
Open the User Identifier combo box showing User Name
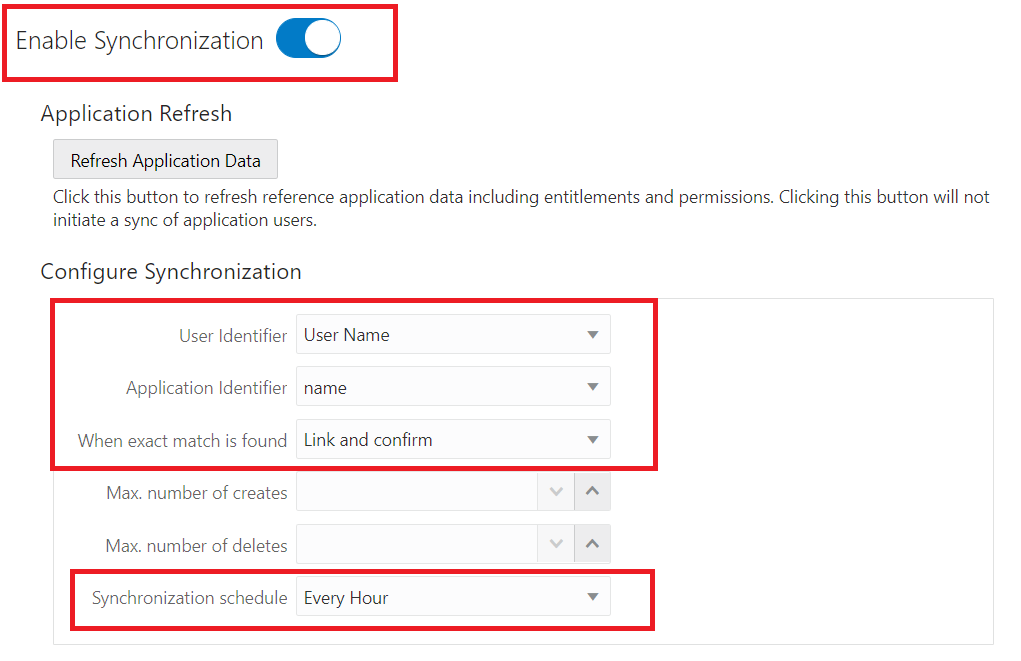click(x=438, y=335)
